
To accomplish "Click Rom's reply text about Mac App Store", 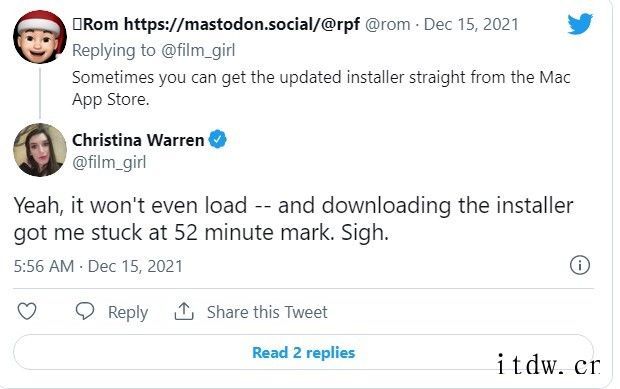I will click(321, 88).
